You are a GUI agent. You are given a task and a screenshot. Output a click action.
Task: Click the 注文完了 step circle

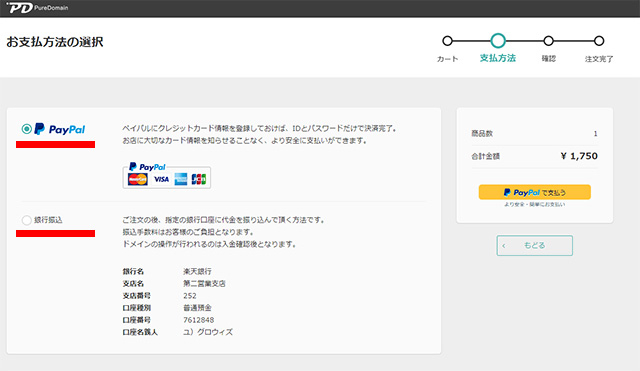pyautogui.click(x=599, y=41)
